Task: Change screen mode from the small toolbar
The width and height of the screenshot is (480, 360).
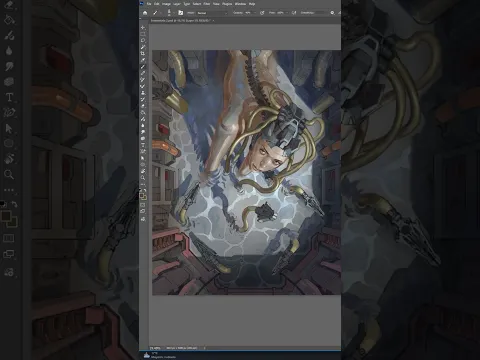Action: point(143,211)
